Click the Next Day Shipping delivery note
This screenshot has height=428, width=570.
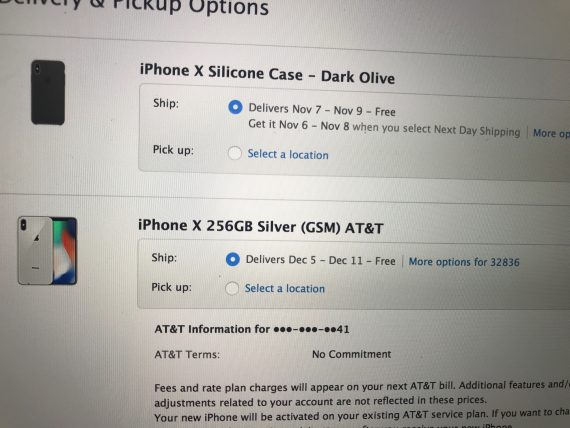(x=384, y=128)
